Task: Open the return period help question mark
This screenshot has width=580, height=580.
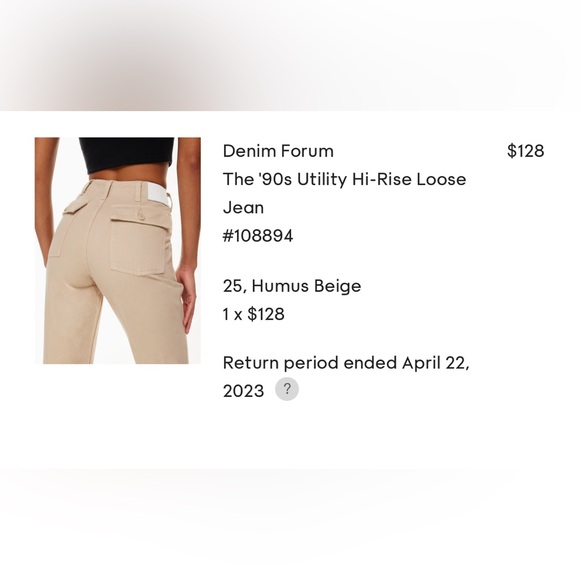Action: click(287, 389)
